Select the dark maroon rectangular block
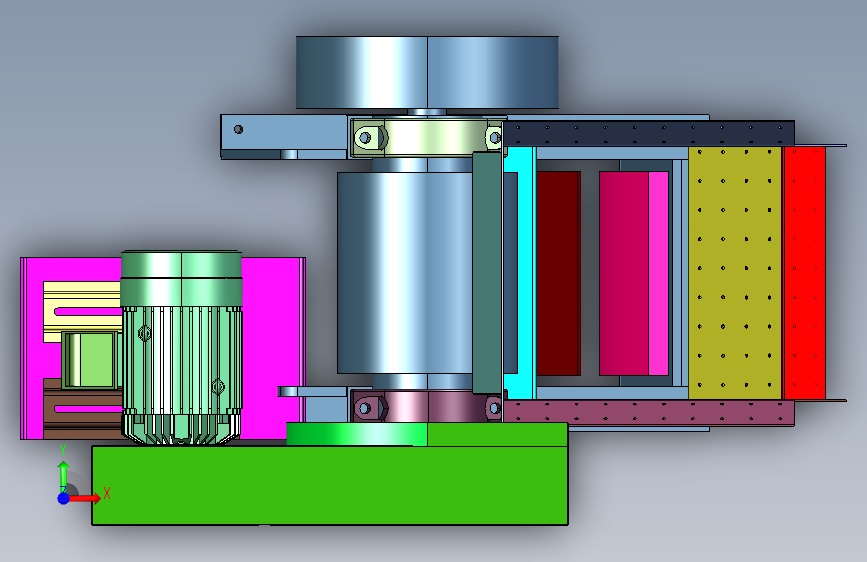 tap(558, 273)
